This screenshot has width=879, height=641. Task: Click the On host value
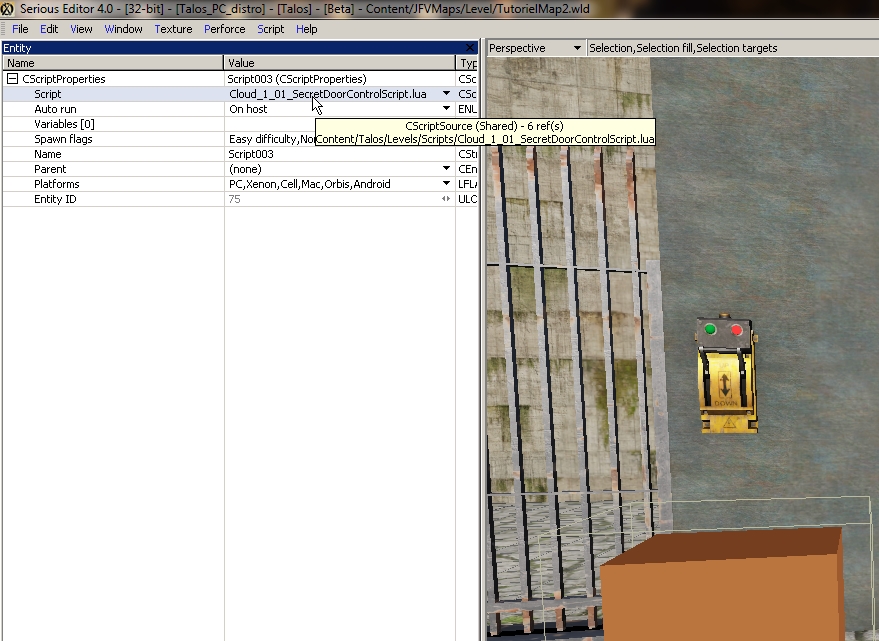[248, 109]
